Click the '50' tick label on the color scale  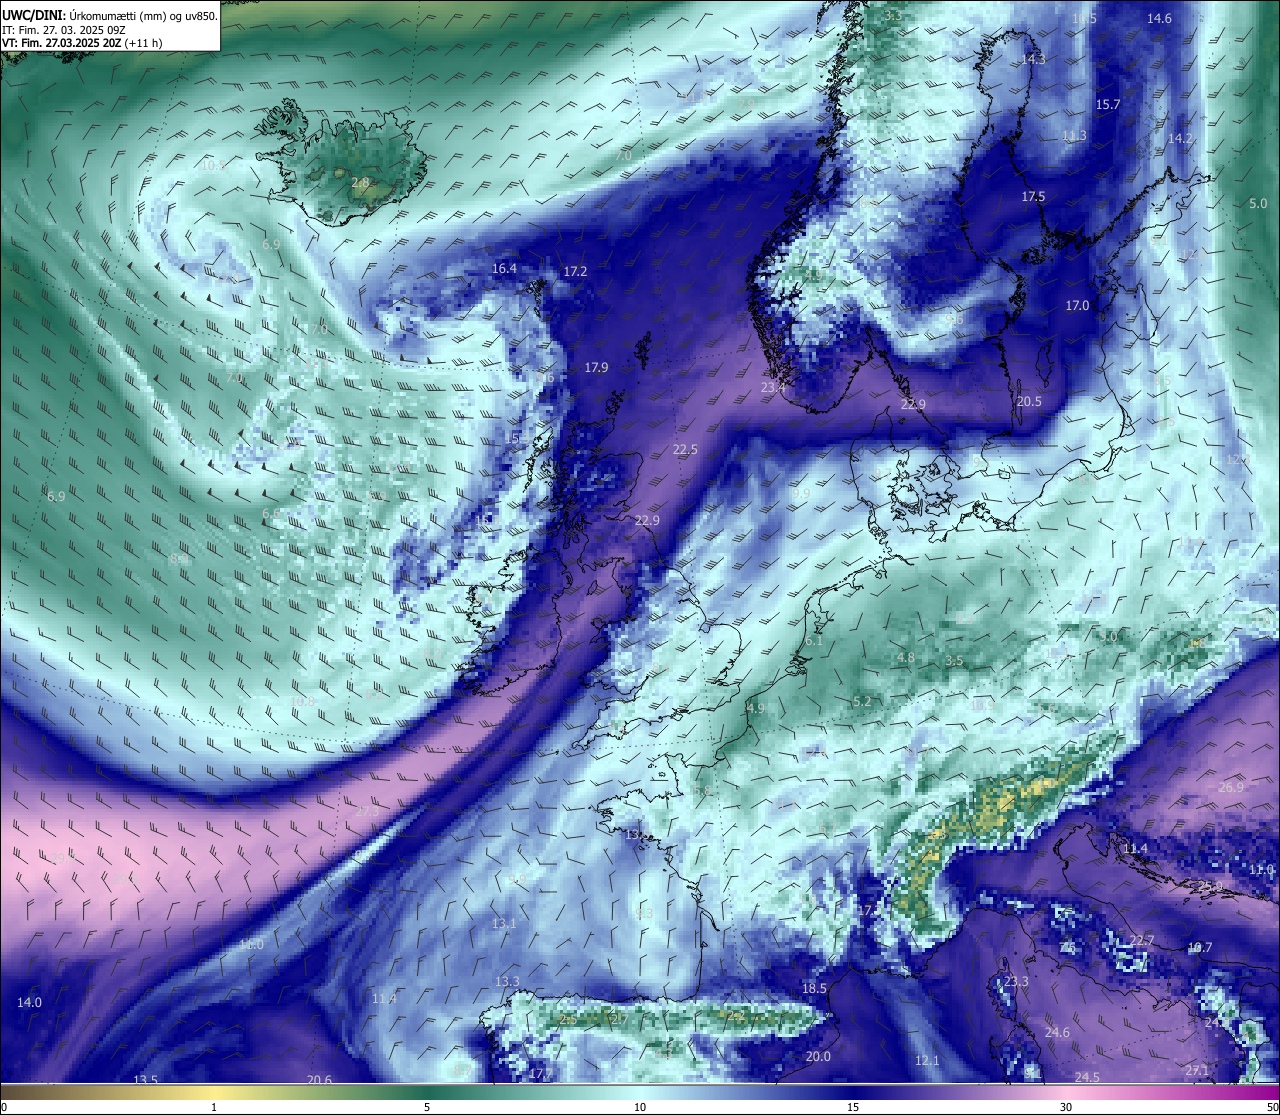pyautogui.click(x=1271, y=1107)
